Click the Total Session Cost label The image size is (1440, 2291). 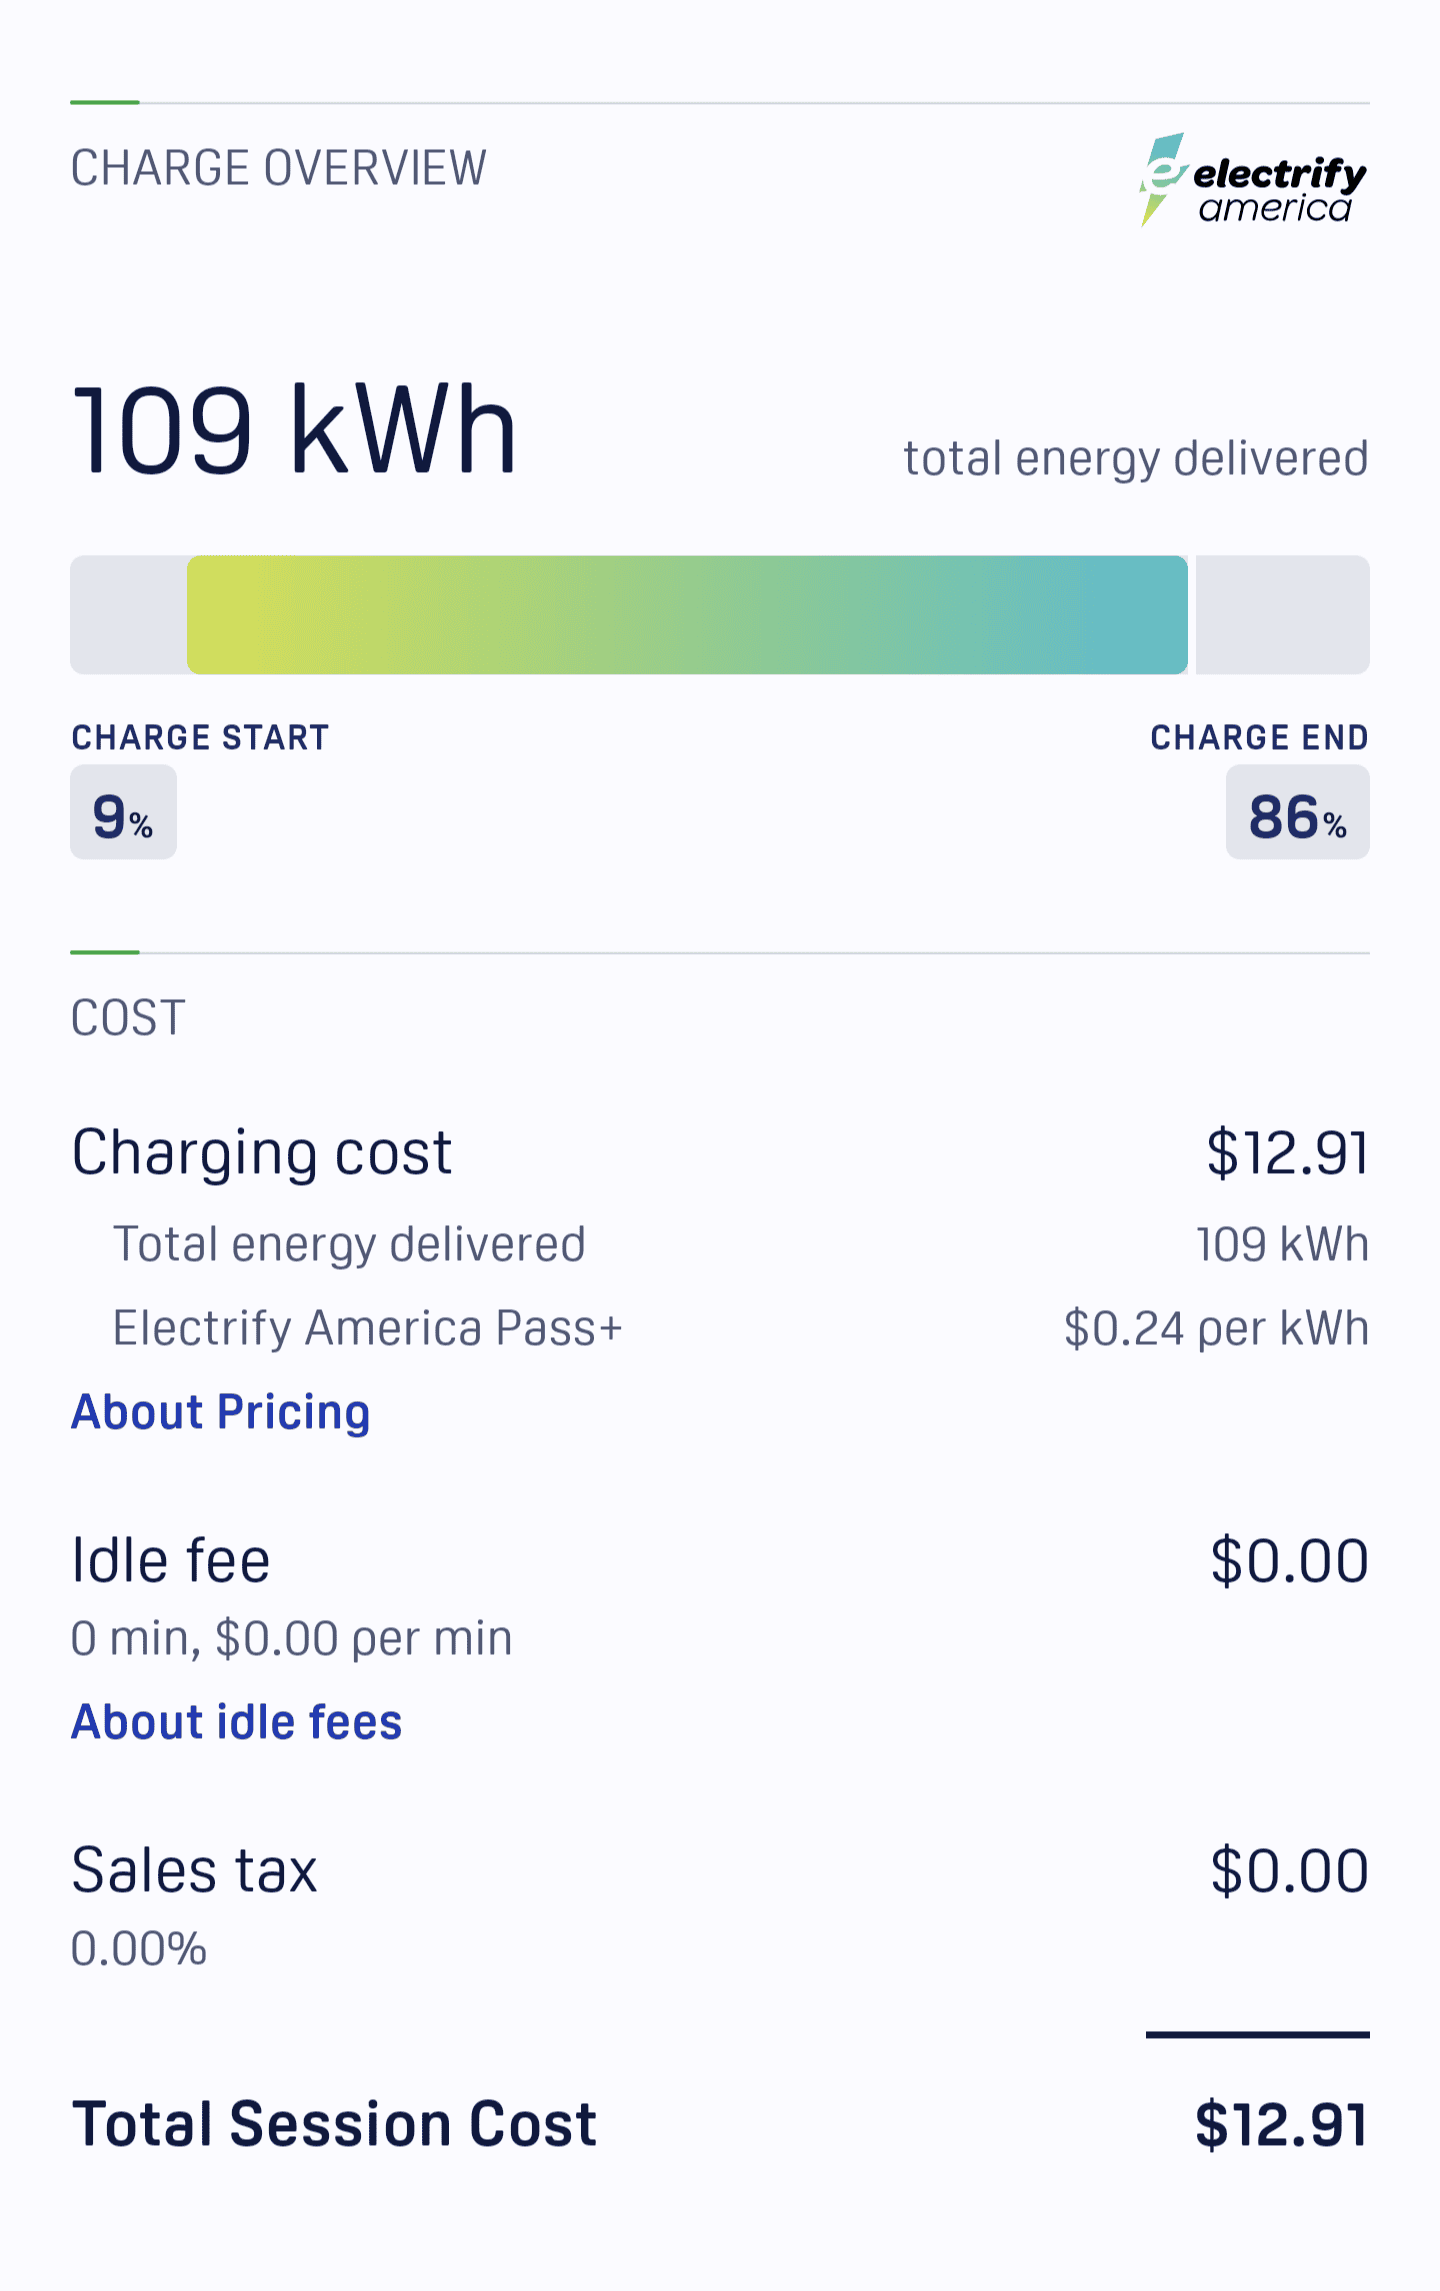pos(334,2124)
